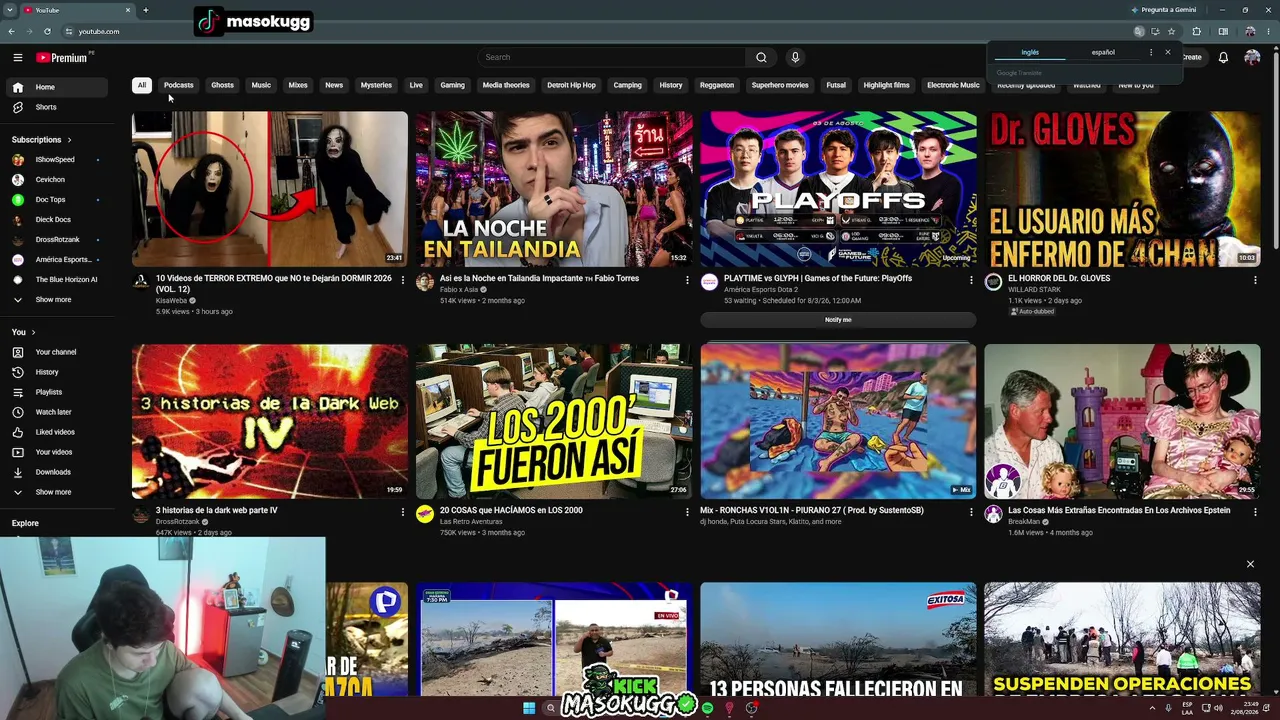Open Your channel in the sidebar
Viewport: 1280px width, 720px height.
click(58, 352)
